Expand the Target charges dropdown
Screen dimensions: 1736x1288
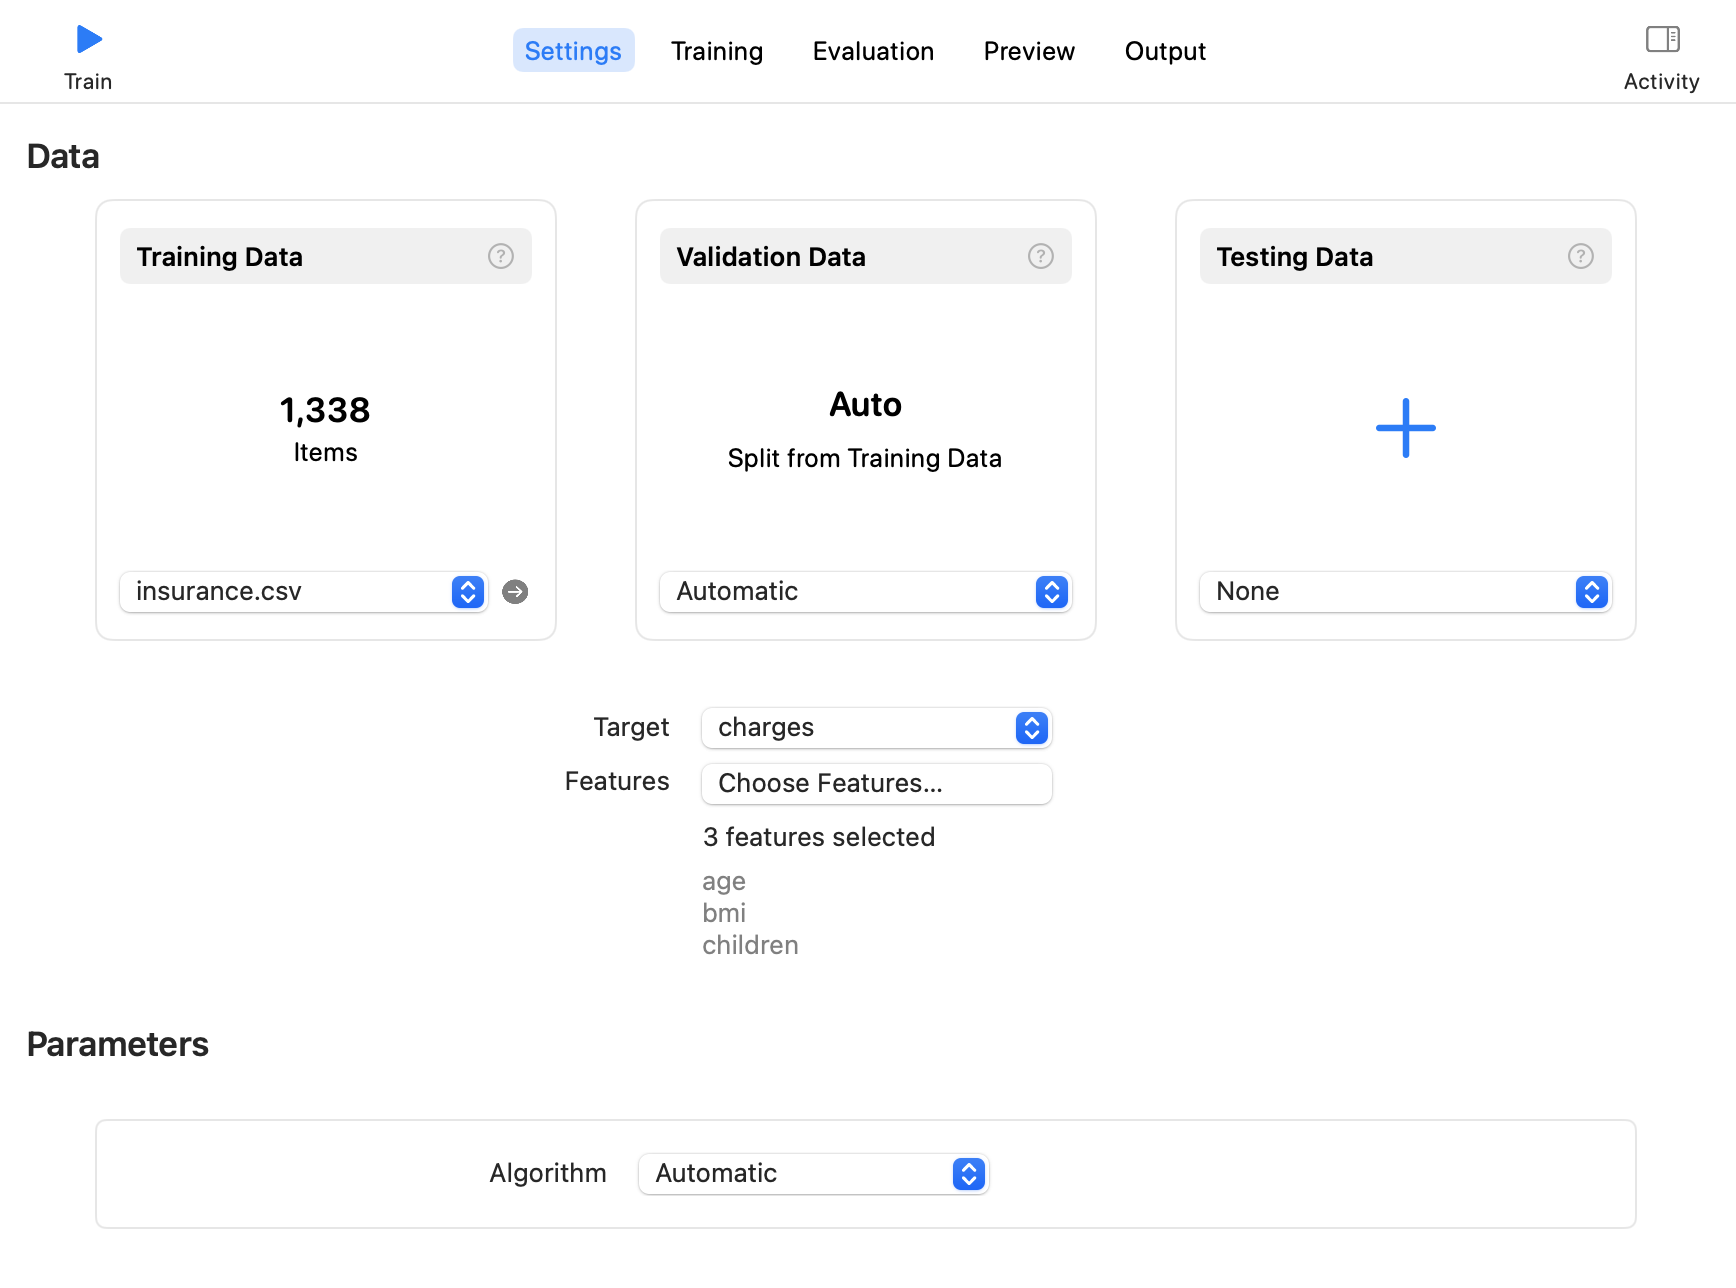point(876,728)
